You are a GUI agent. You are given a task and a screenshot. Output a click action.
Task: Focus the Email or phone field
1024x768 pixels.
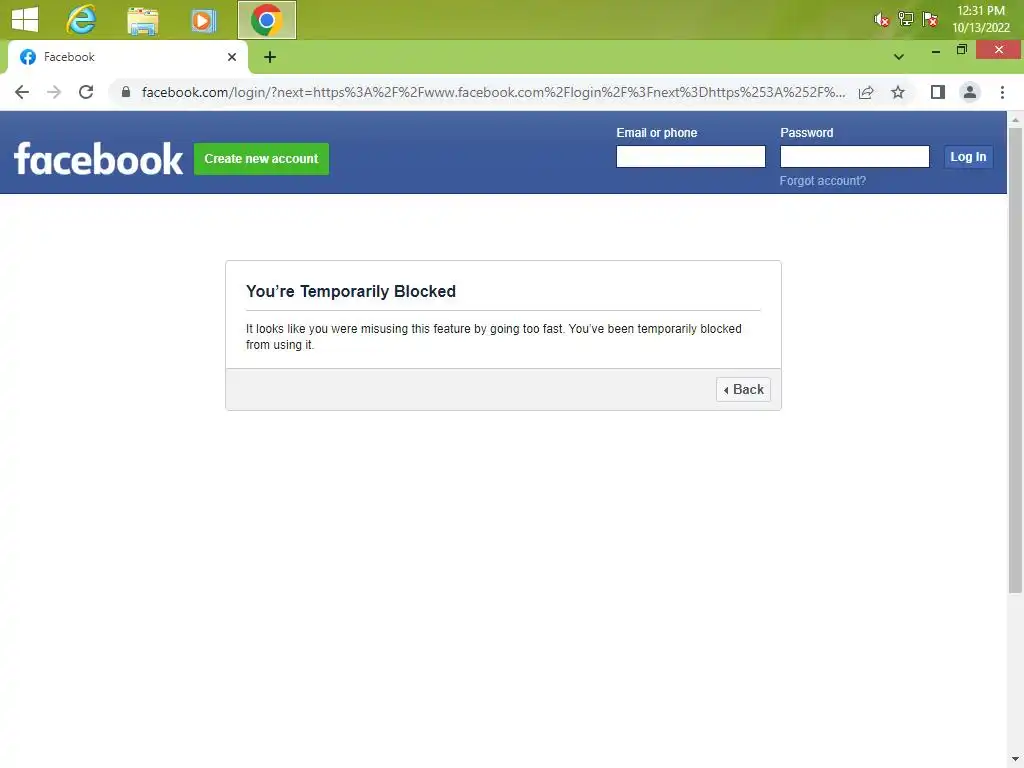tap(690, 157)
